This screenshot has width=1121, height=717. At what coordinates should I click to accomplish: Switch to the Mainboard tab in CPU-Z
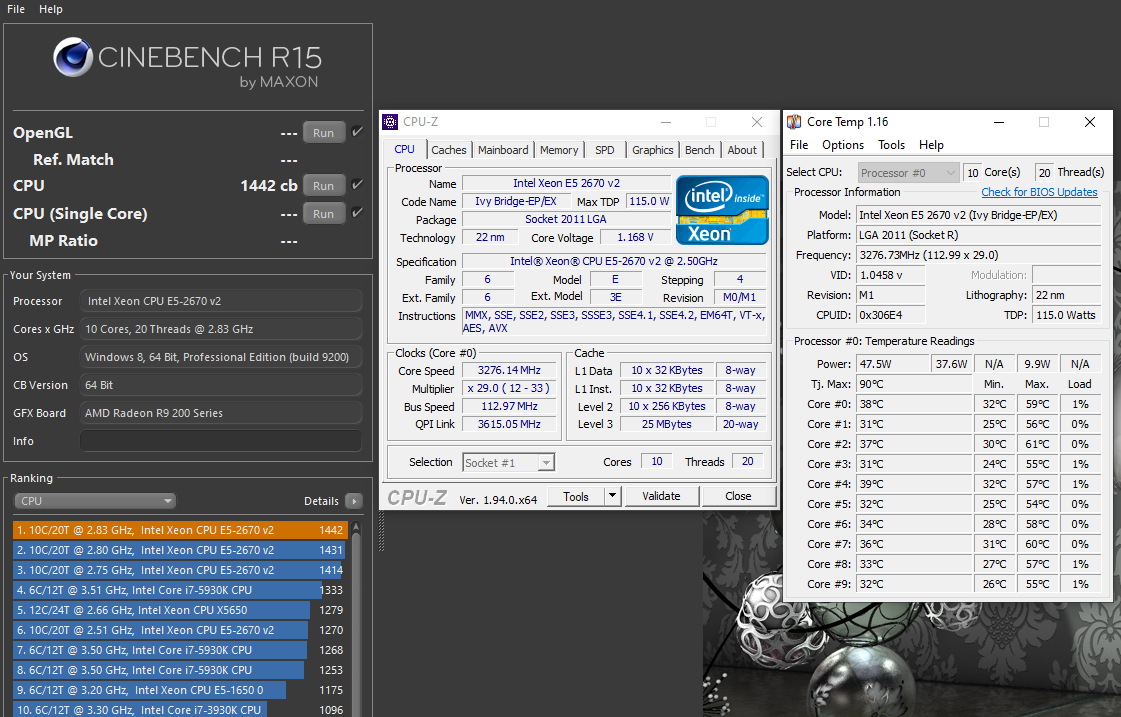pos(503,150)
